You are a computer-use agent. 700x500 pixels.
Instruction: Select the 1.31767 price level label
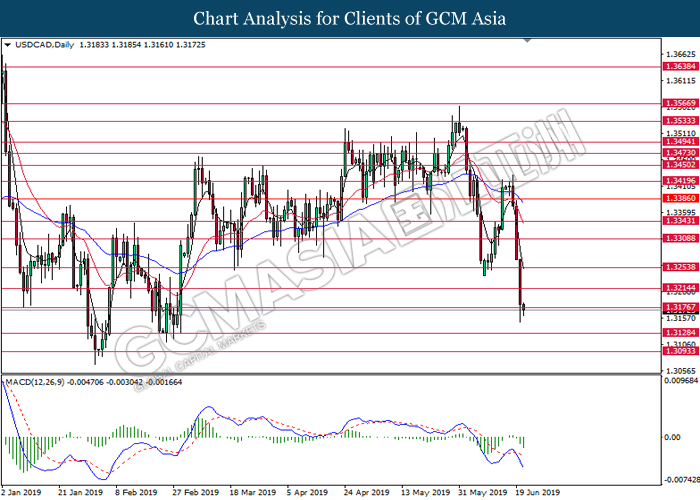(x=680, y=307)
